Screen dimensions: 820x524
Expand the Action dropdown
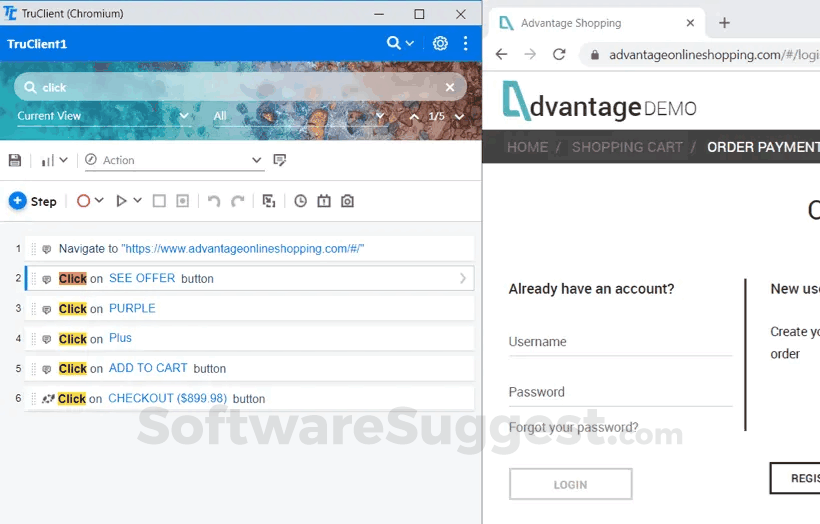coord(257,160)
